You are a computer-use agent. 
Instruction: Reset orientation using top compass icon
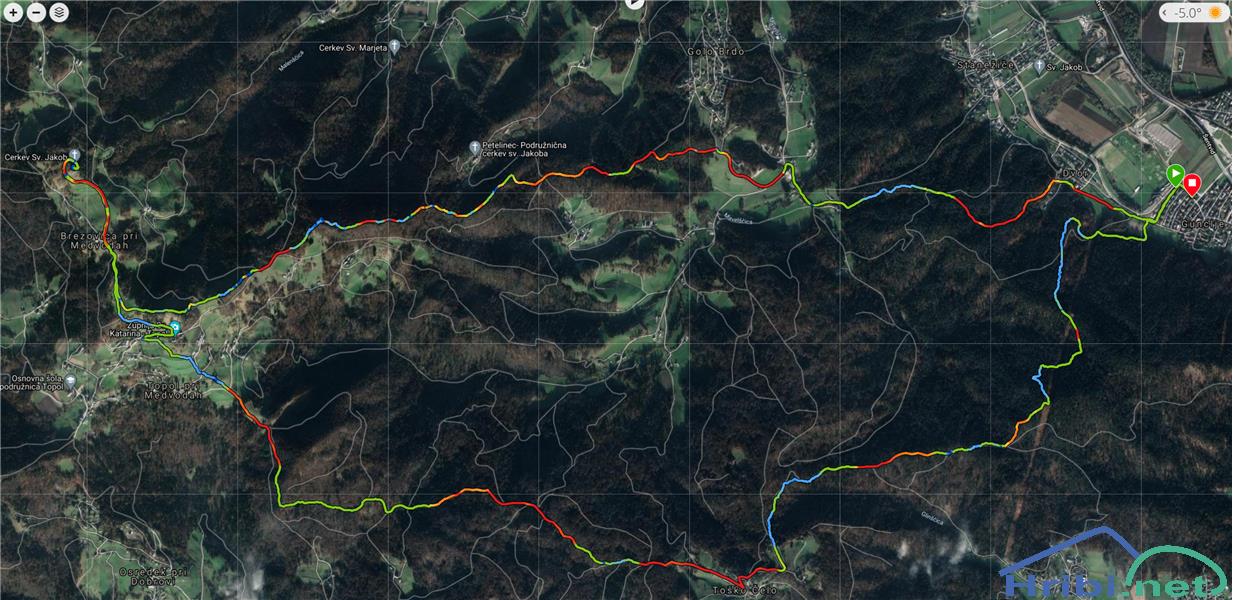[x=633, y=4]
